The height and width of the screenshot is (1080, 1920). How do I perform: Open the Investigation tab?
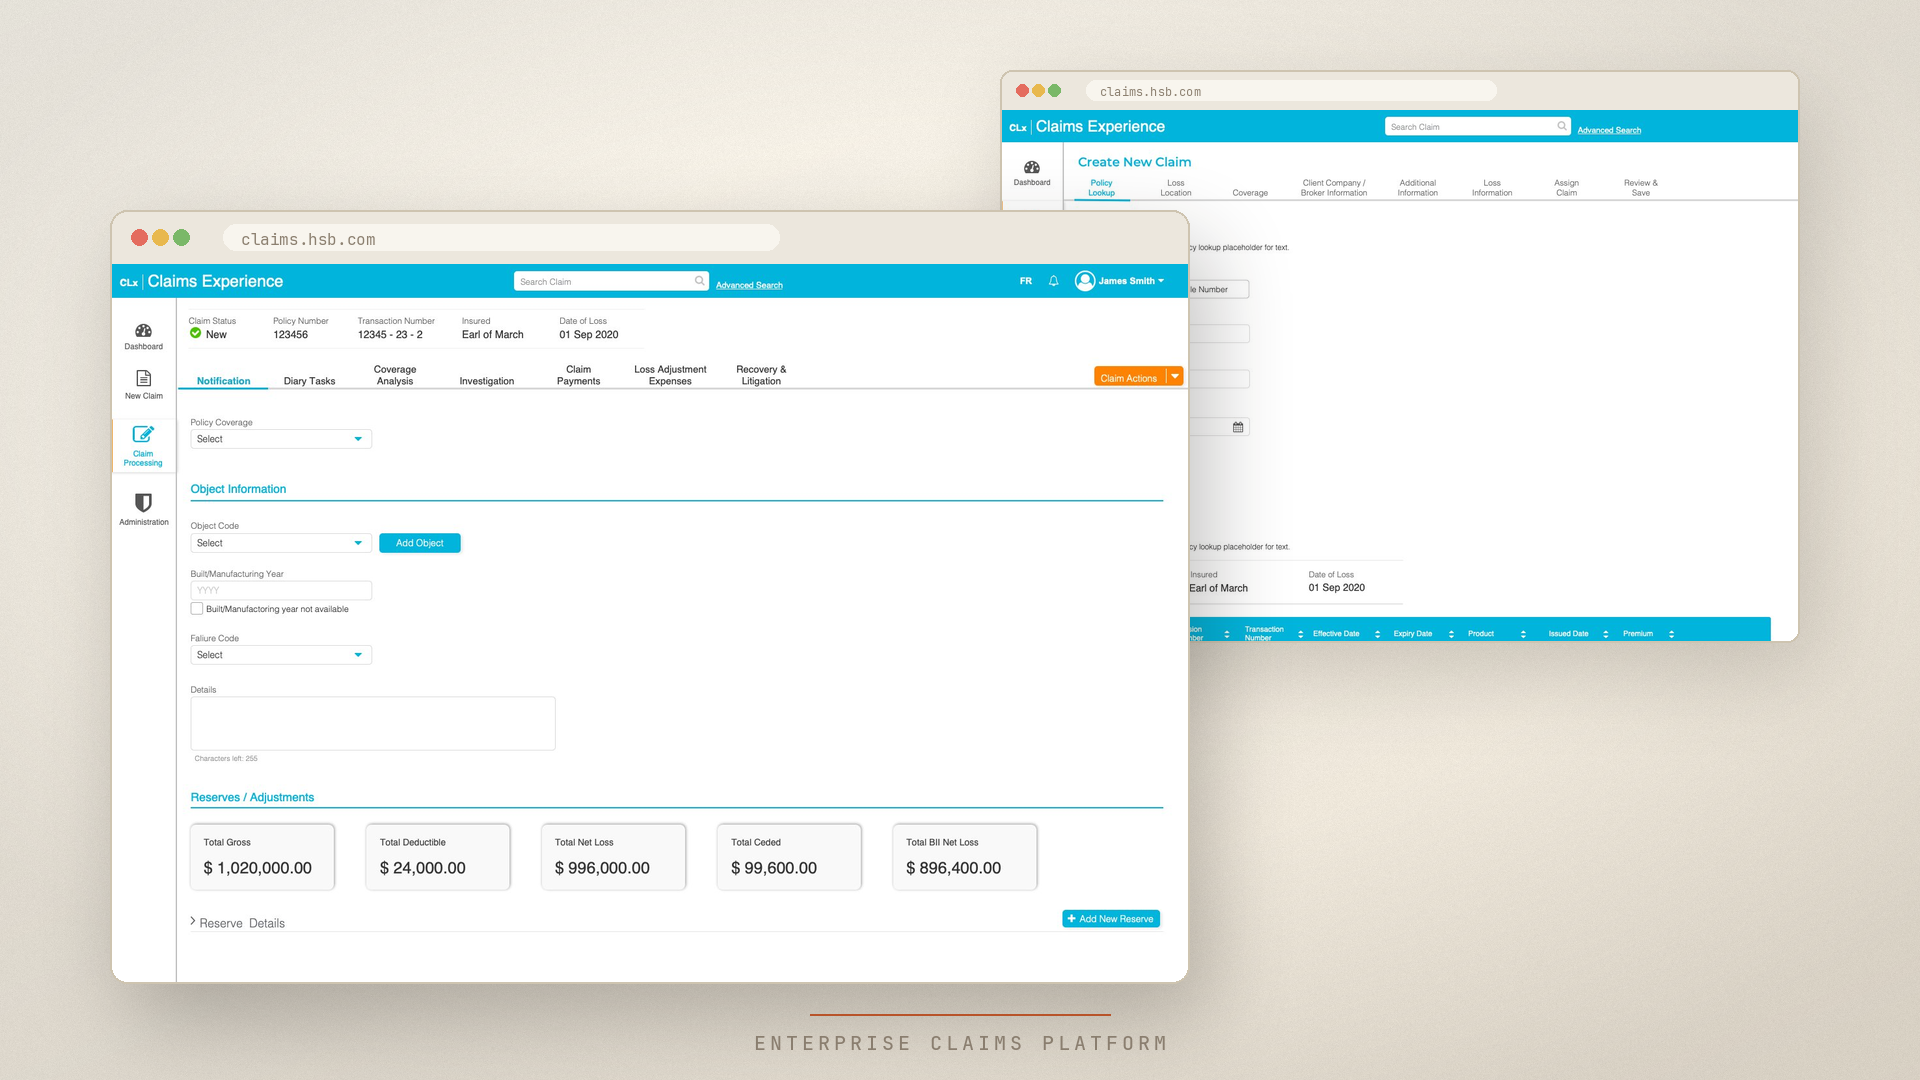click(x=486, y=381)
